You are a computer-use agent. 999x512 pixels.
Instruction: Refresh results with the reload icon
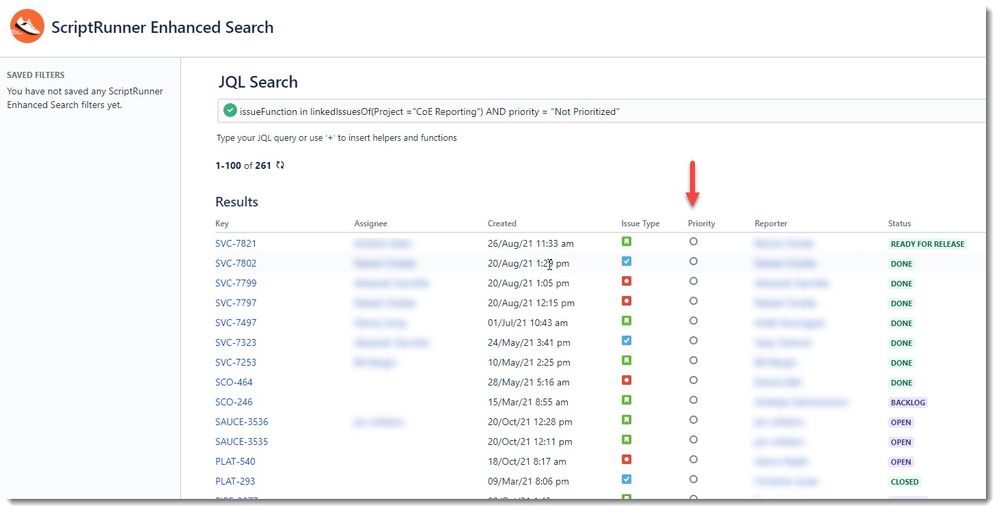tap(280, 165)
